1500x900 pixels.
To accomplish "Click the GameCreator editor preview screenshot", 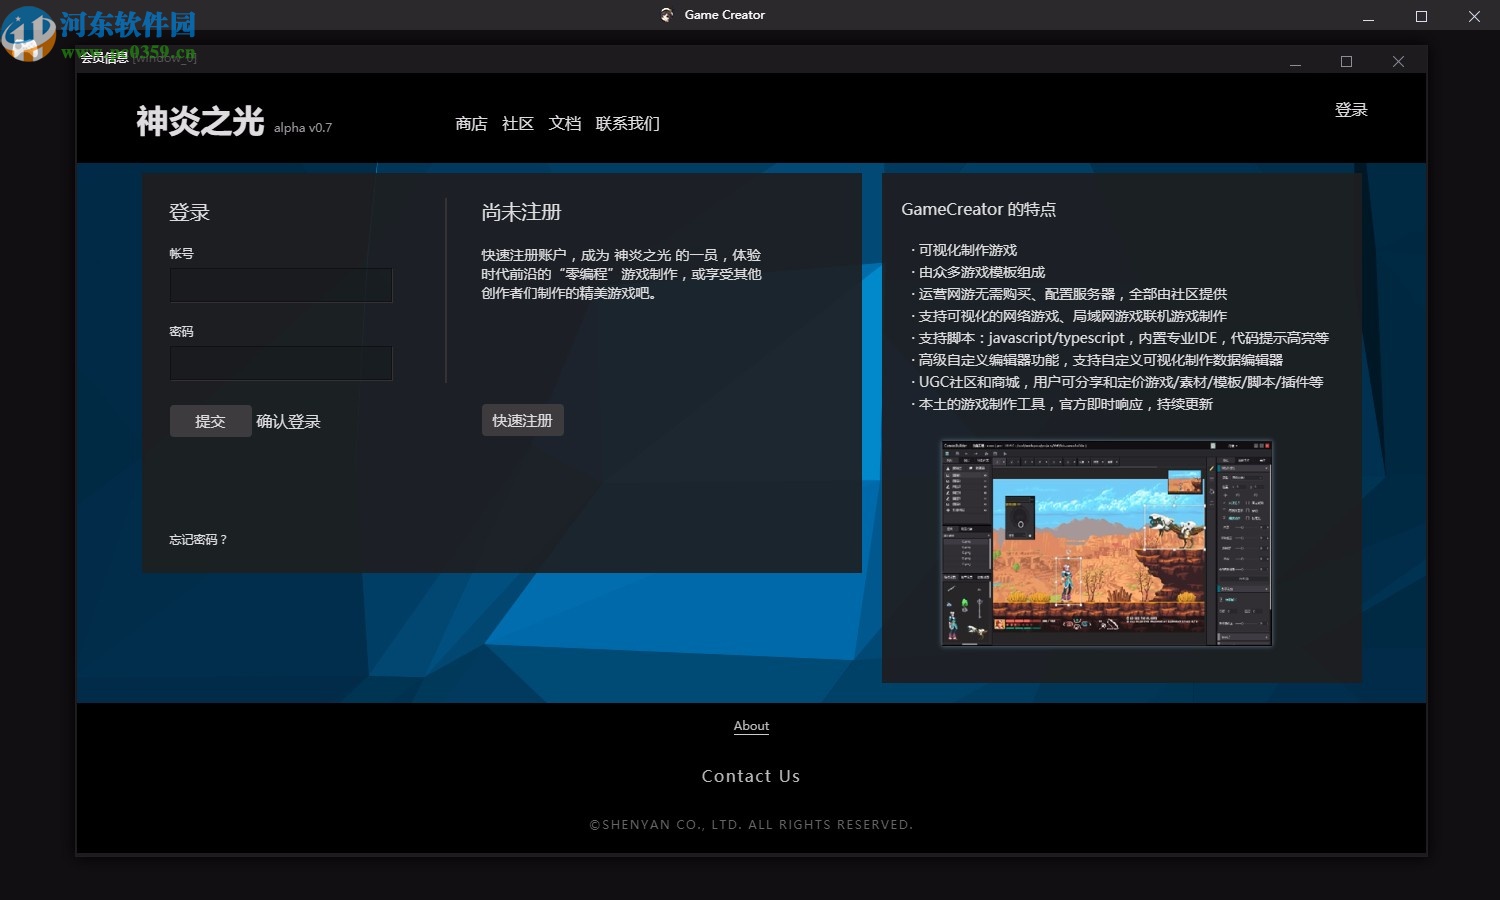I will coord(1105,543).
